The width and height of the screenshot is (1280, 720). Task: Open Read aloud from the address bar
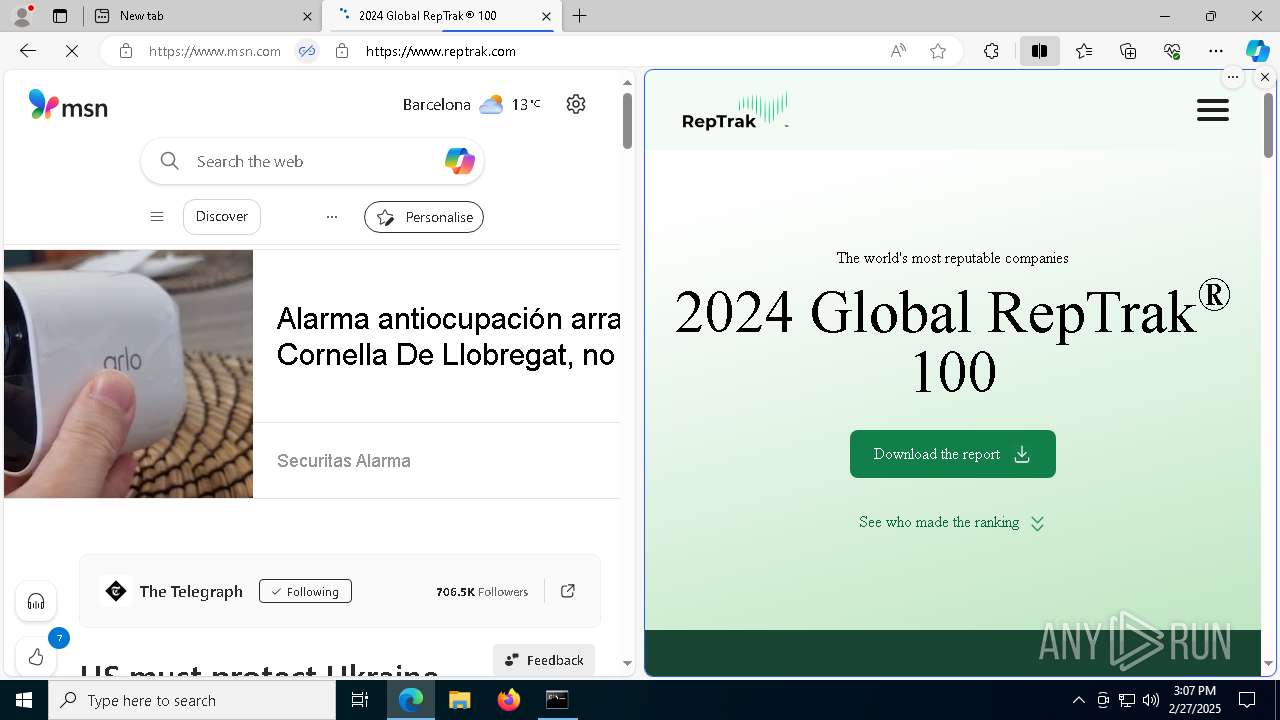click(898, 51)
